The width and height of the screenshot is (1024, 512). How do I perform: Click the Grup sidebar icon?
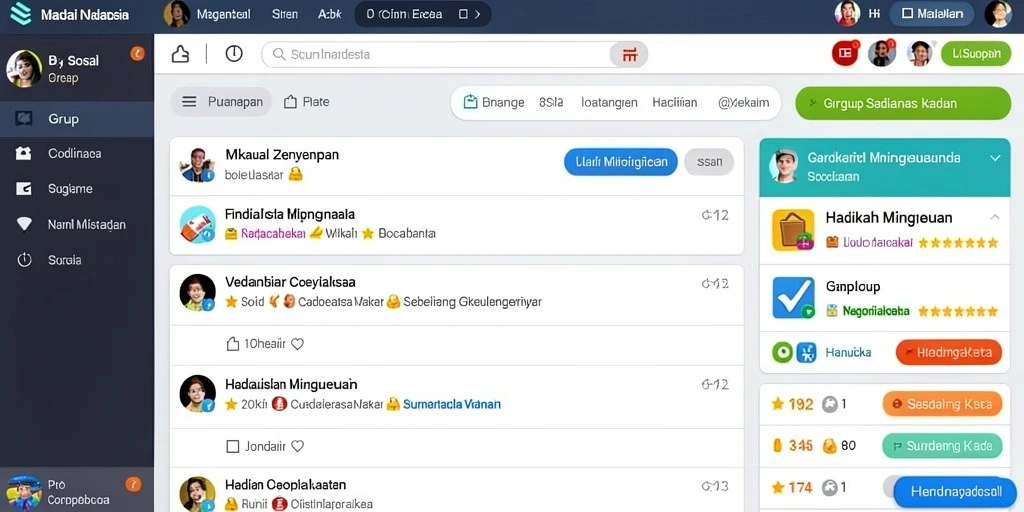pyautogui.click(x=24, y=118)
